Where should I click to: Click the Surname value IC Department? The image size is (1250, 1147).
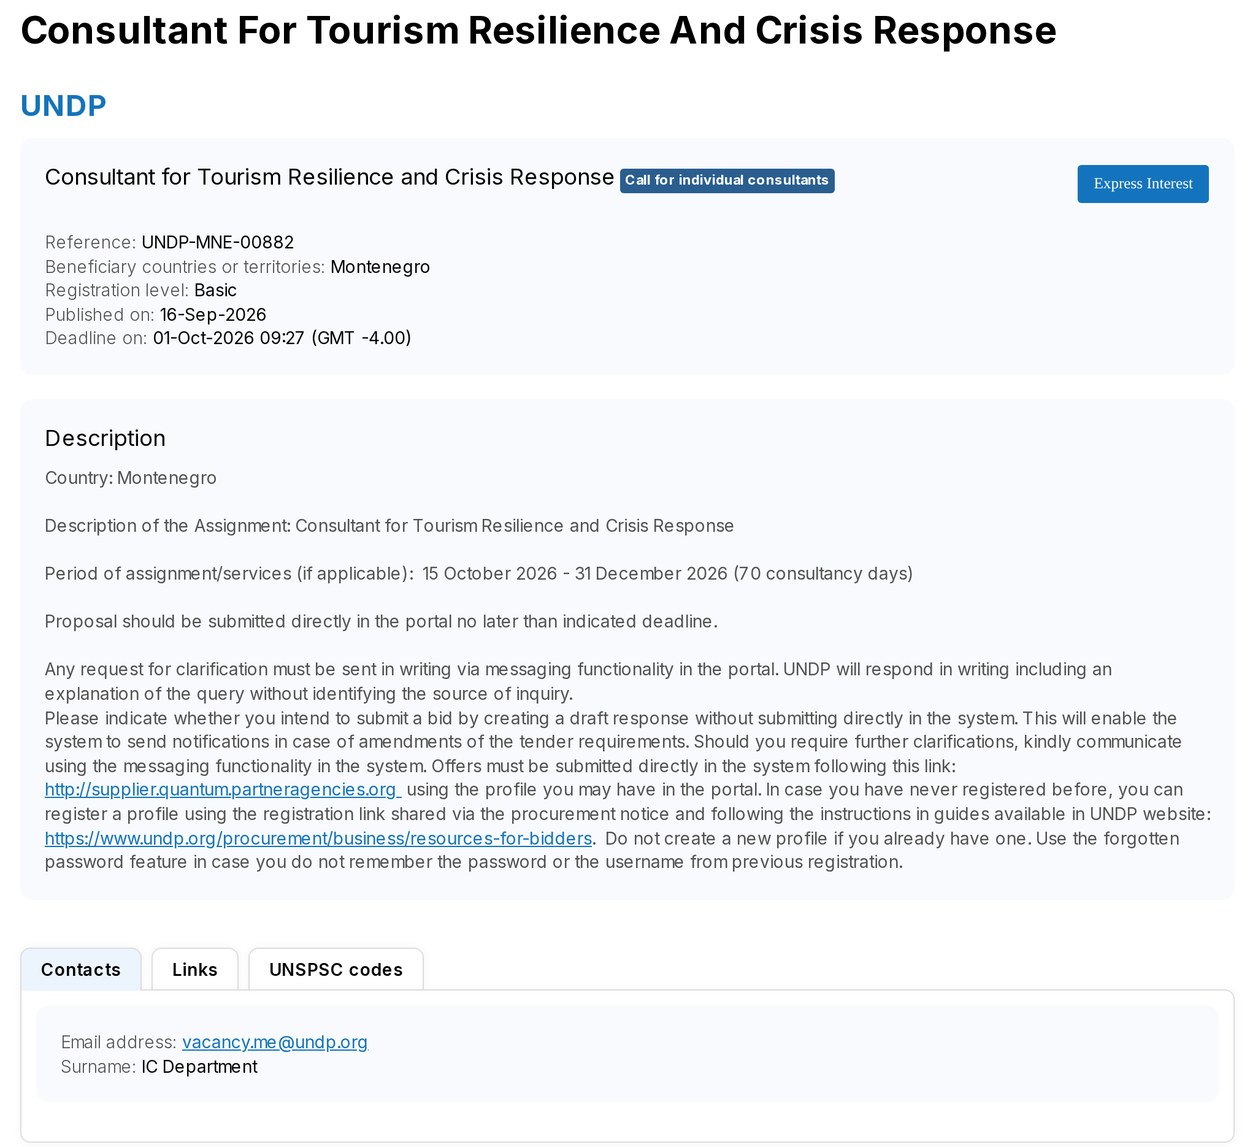[200, 1067]
